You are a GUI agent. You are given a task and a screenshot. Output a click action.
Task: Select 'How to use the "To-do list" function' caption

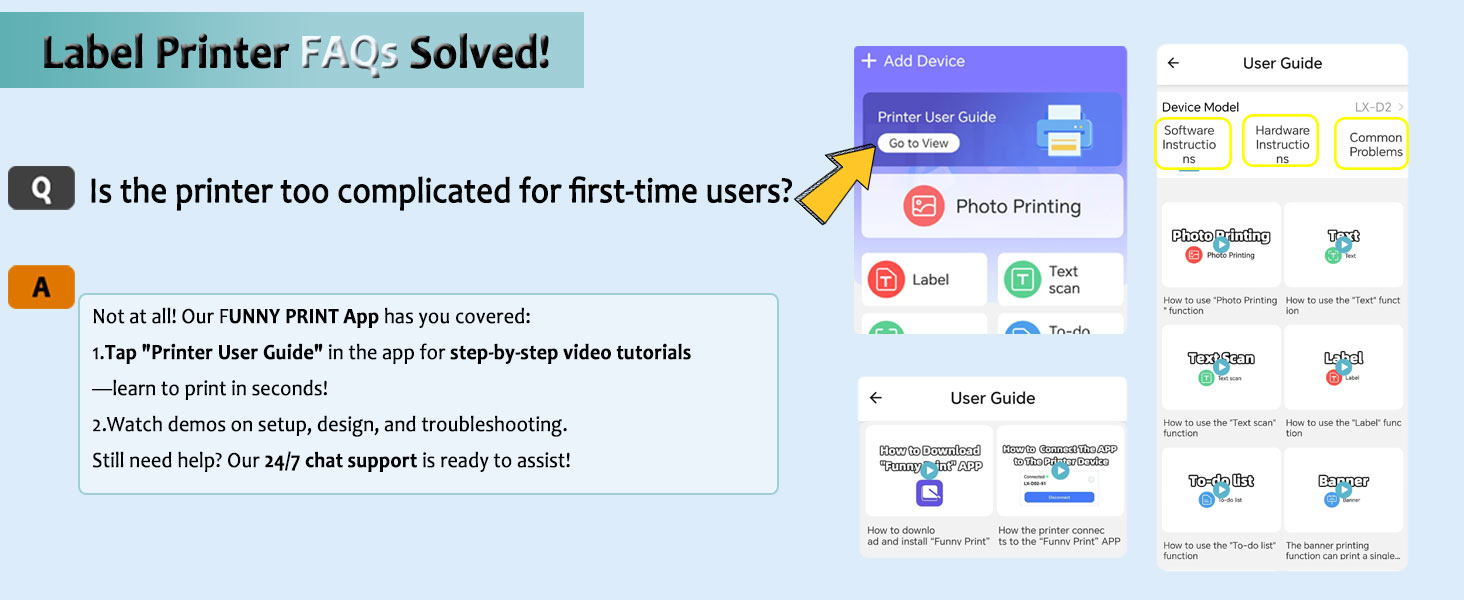click(1220, 551)
